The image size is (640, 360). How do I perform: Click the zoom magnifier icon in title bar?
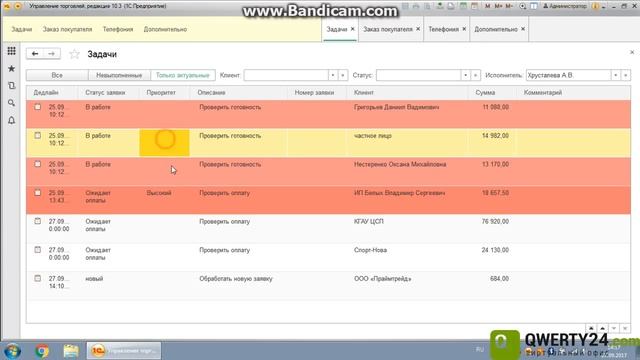click(522, 6)
